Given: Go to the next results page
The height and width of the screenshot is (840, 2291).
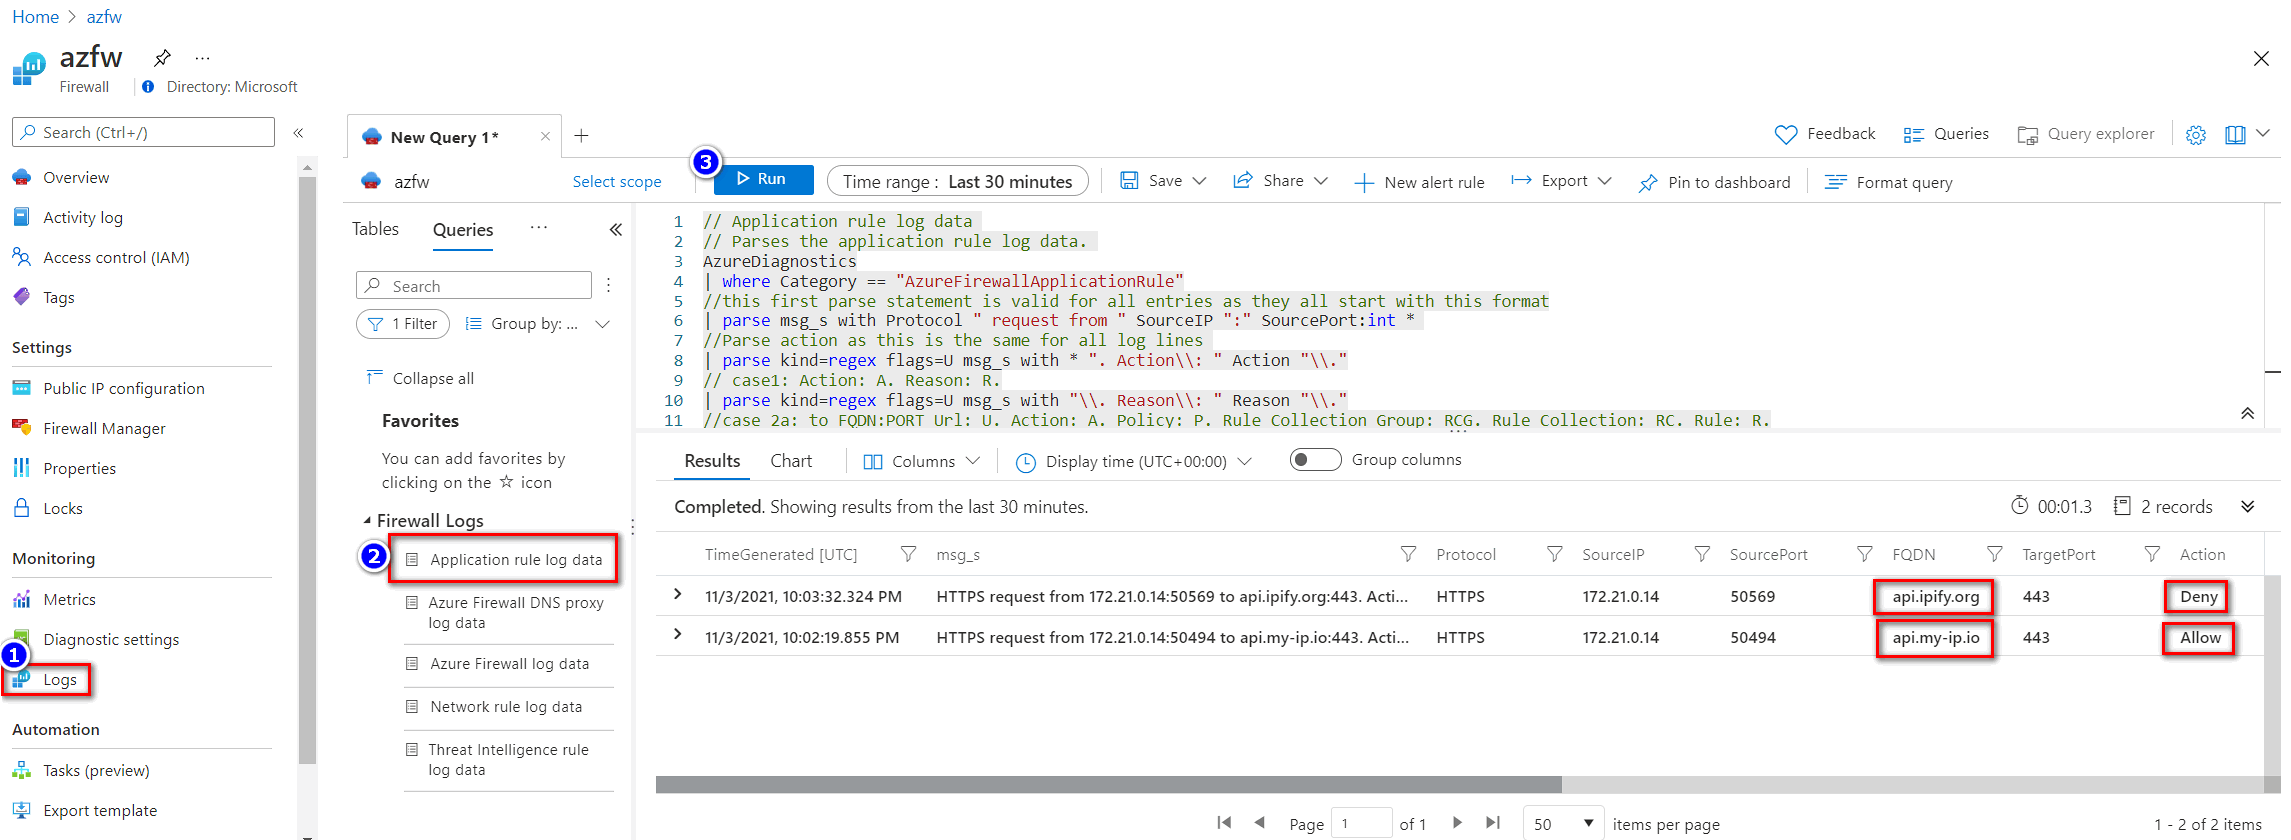Looking at the screenshot, I should coord(1458,823).
